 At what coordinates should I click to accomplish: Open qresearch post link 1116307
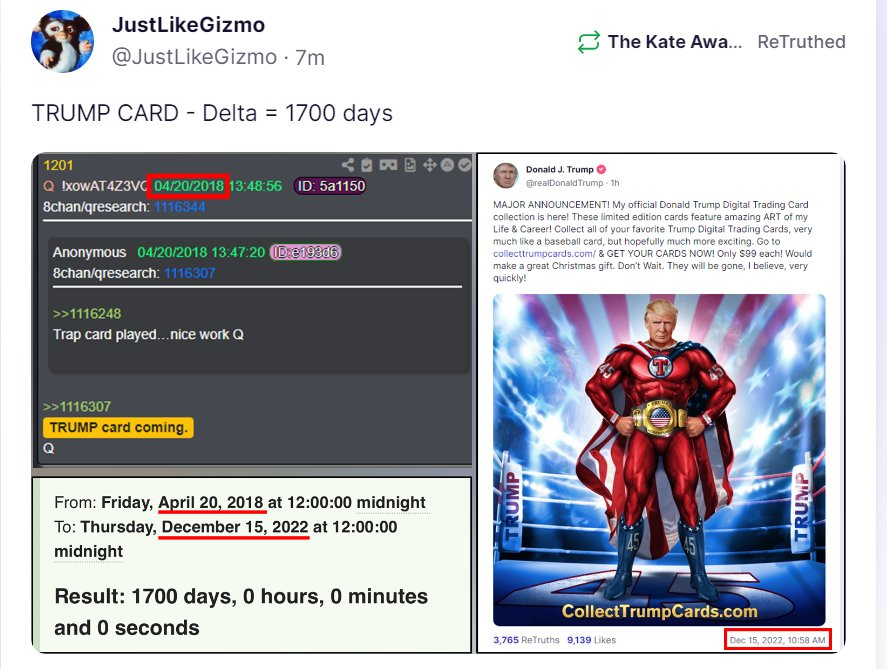[x=190, y=273]
